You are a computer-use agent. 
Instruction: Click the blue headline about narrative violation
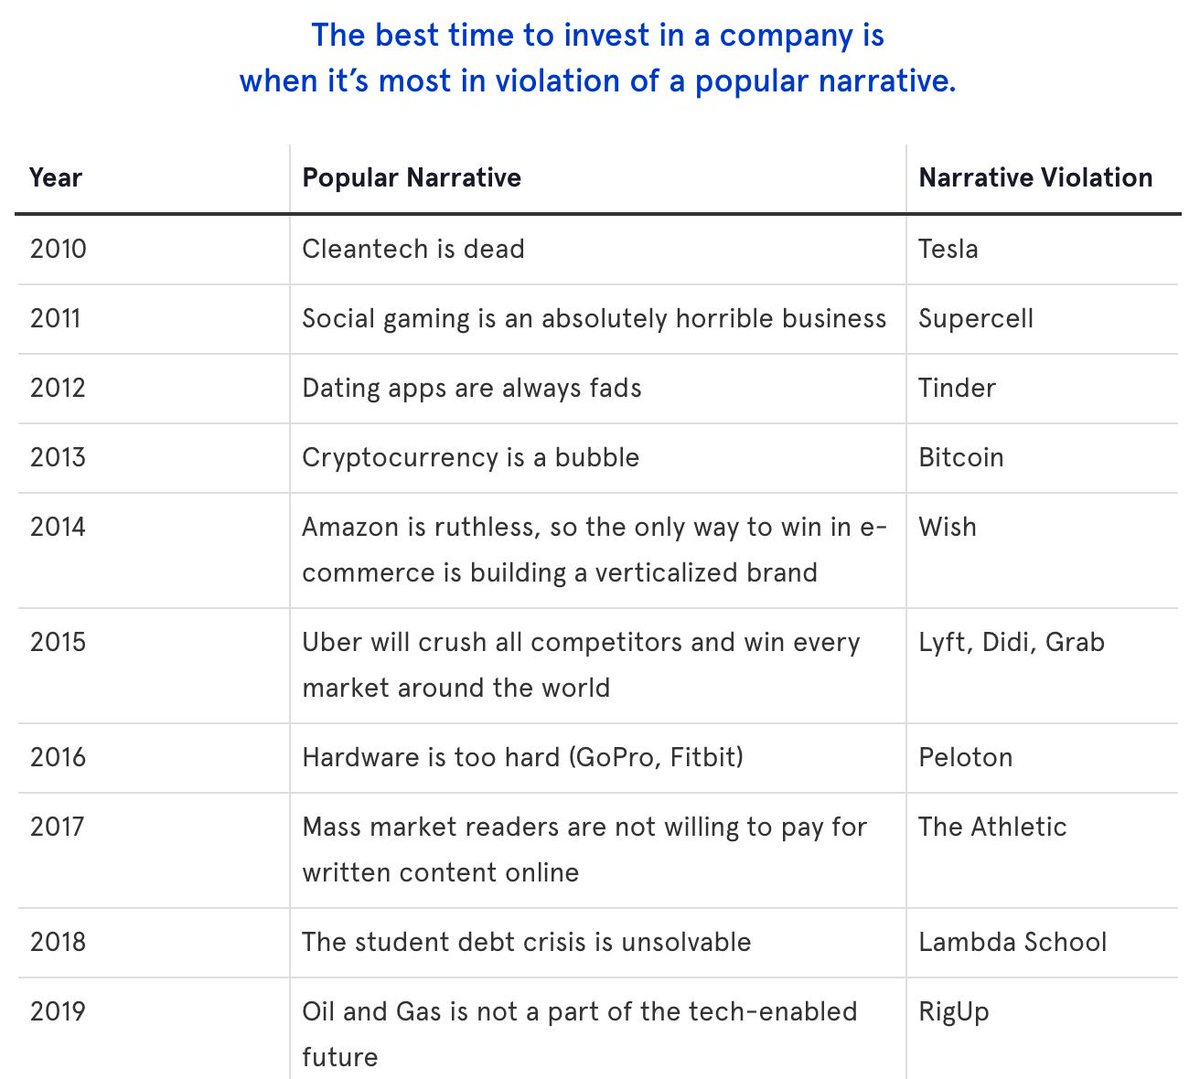pyautogui.click(x=598, y=58)
